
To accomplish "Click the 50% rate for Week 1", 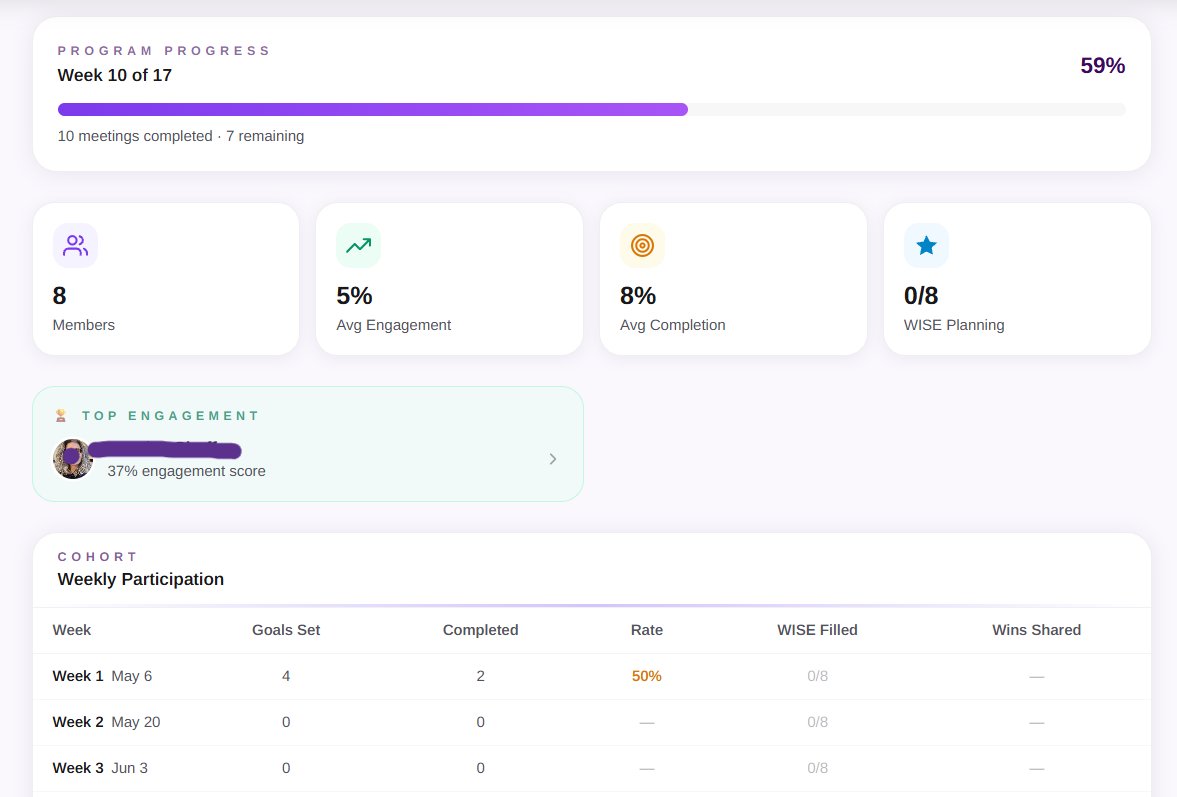I will point(646,676).
